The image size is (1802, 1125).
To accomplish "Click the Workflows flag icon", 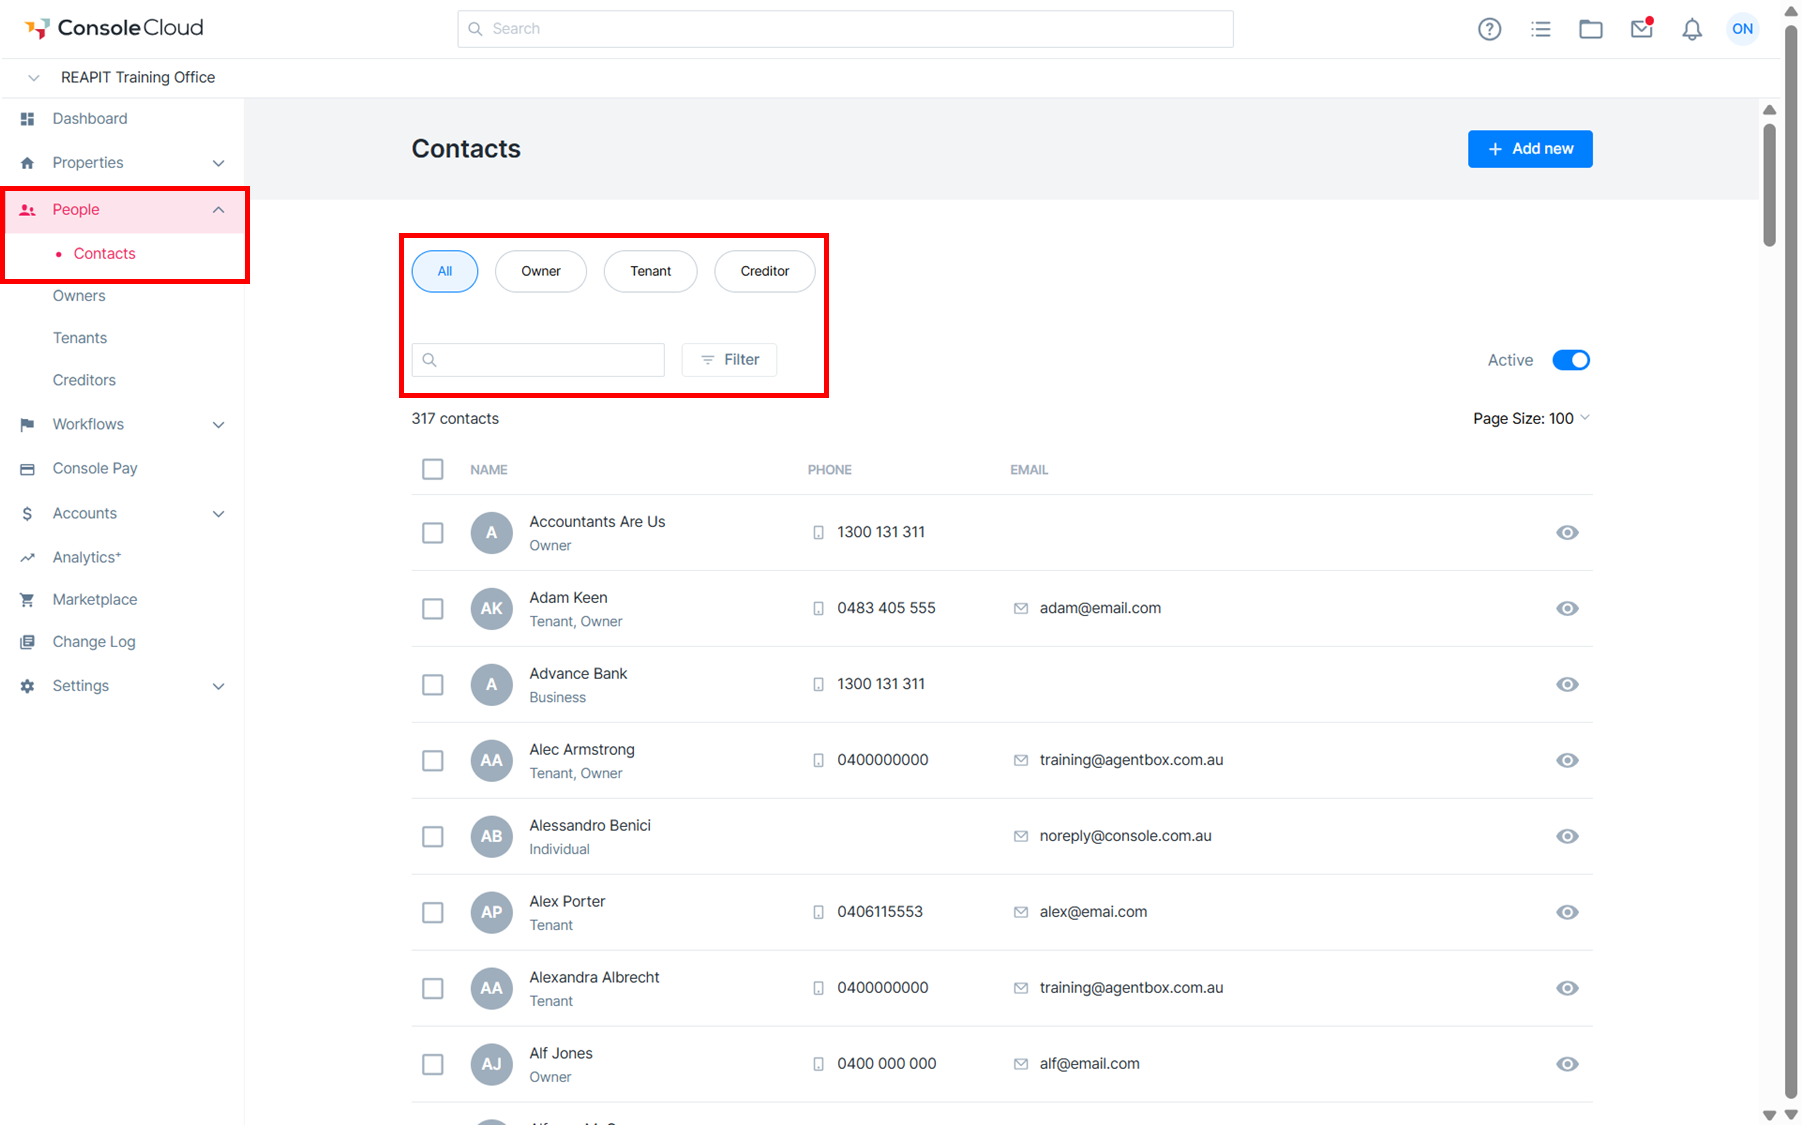I will [x=28, y=425].
